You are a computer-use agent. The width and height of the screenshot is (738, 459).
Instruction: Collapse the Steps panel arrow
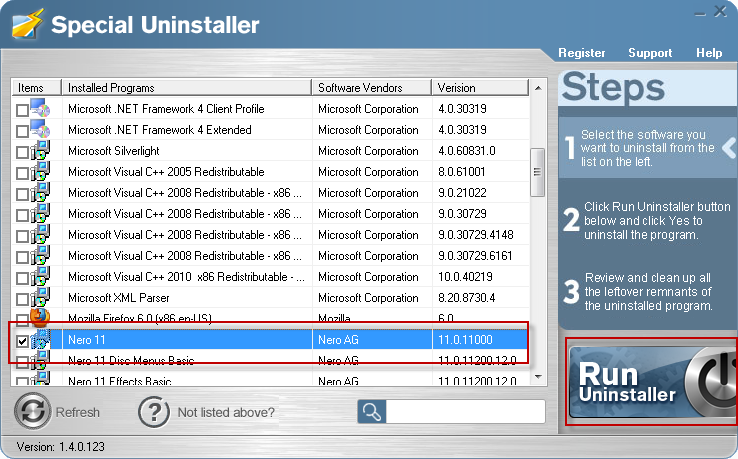(729, 147)
